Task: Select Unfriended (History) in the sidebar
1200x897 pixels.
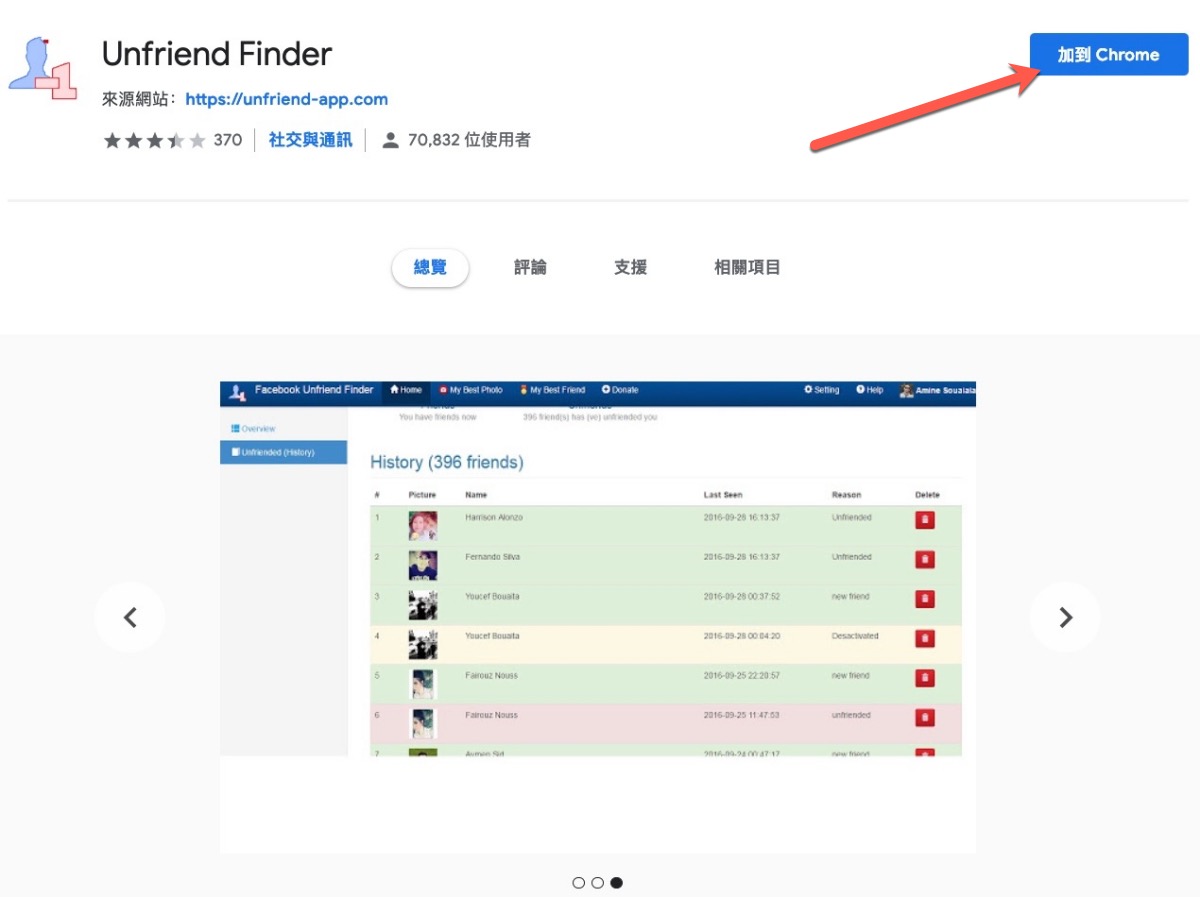Action: [283, 452]
